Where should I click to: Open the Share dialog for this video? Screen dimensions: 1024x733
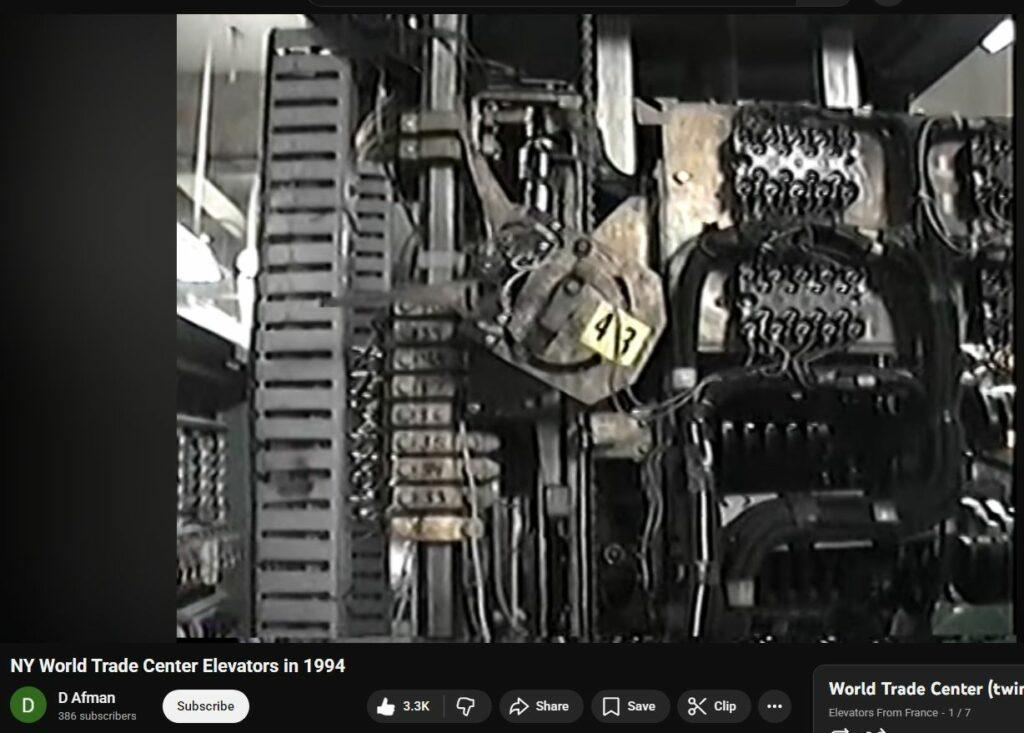tap(539, 706)
